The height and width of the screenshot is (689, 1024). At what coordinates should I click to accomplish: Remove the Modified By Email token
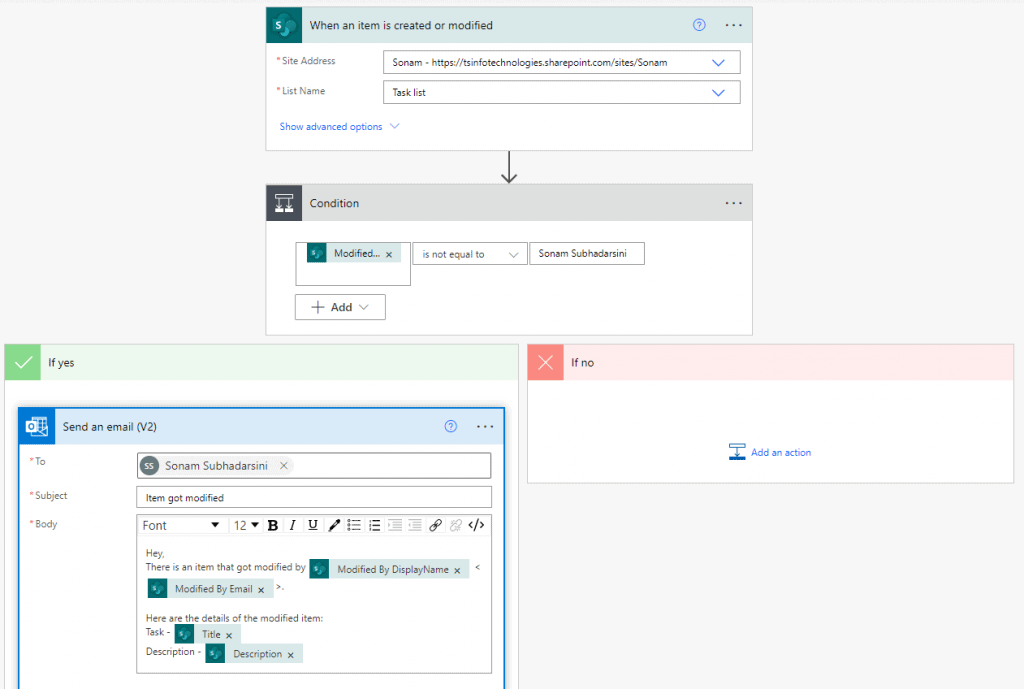[x=261, y=590]
